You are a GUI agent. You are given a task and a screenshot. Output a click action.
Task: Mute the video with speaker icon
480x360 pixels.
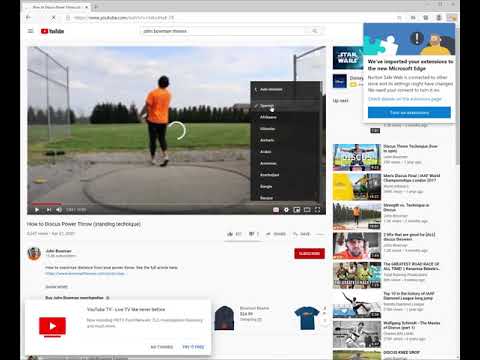coord(59,210)
